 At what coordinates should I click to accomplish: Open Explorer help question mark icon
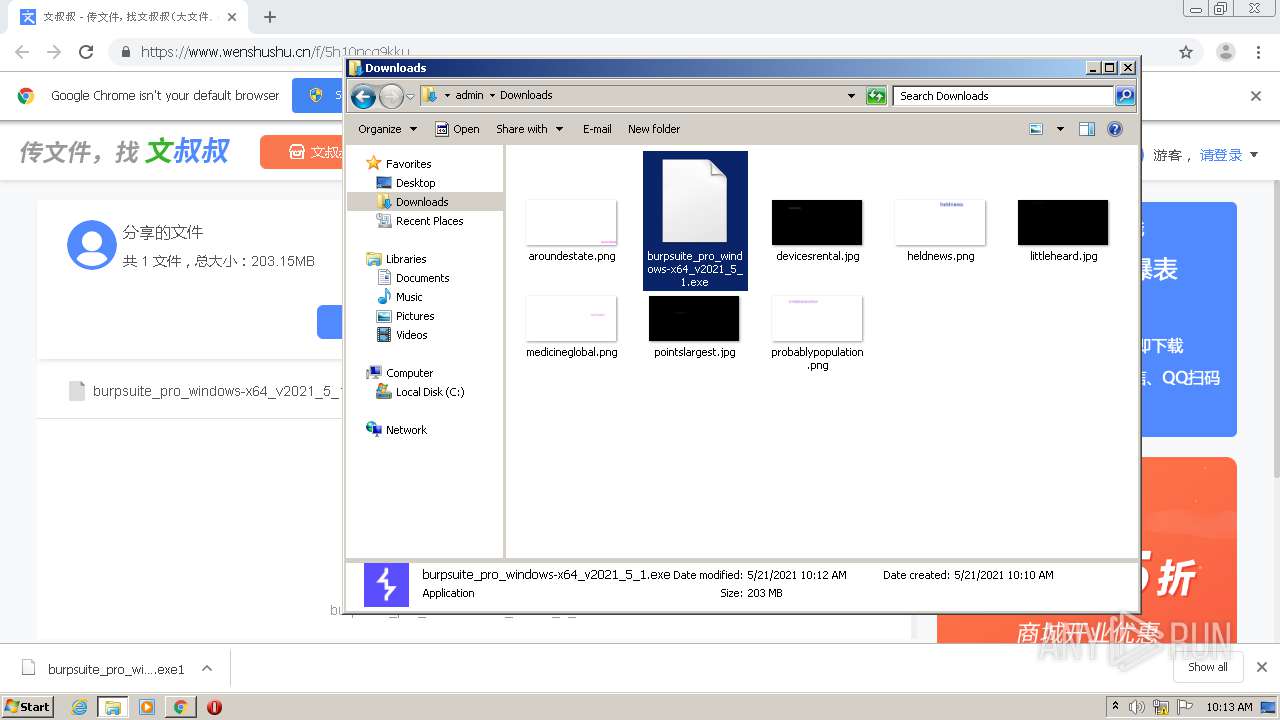click(x=1115, y=129)
